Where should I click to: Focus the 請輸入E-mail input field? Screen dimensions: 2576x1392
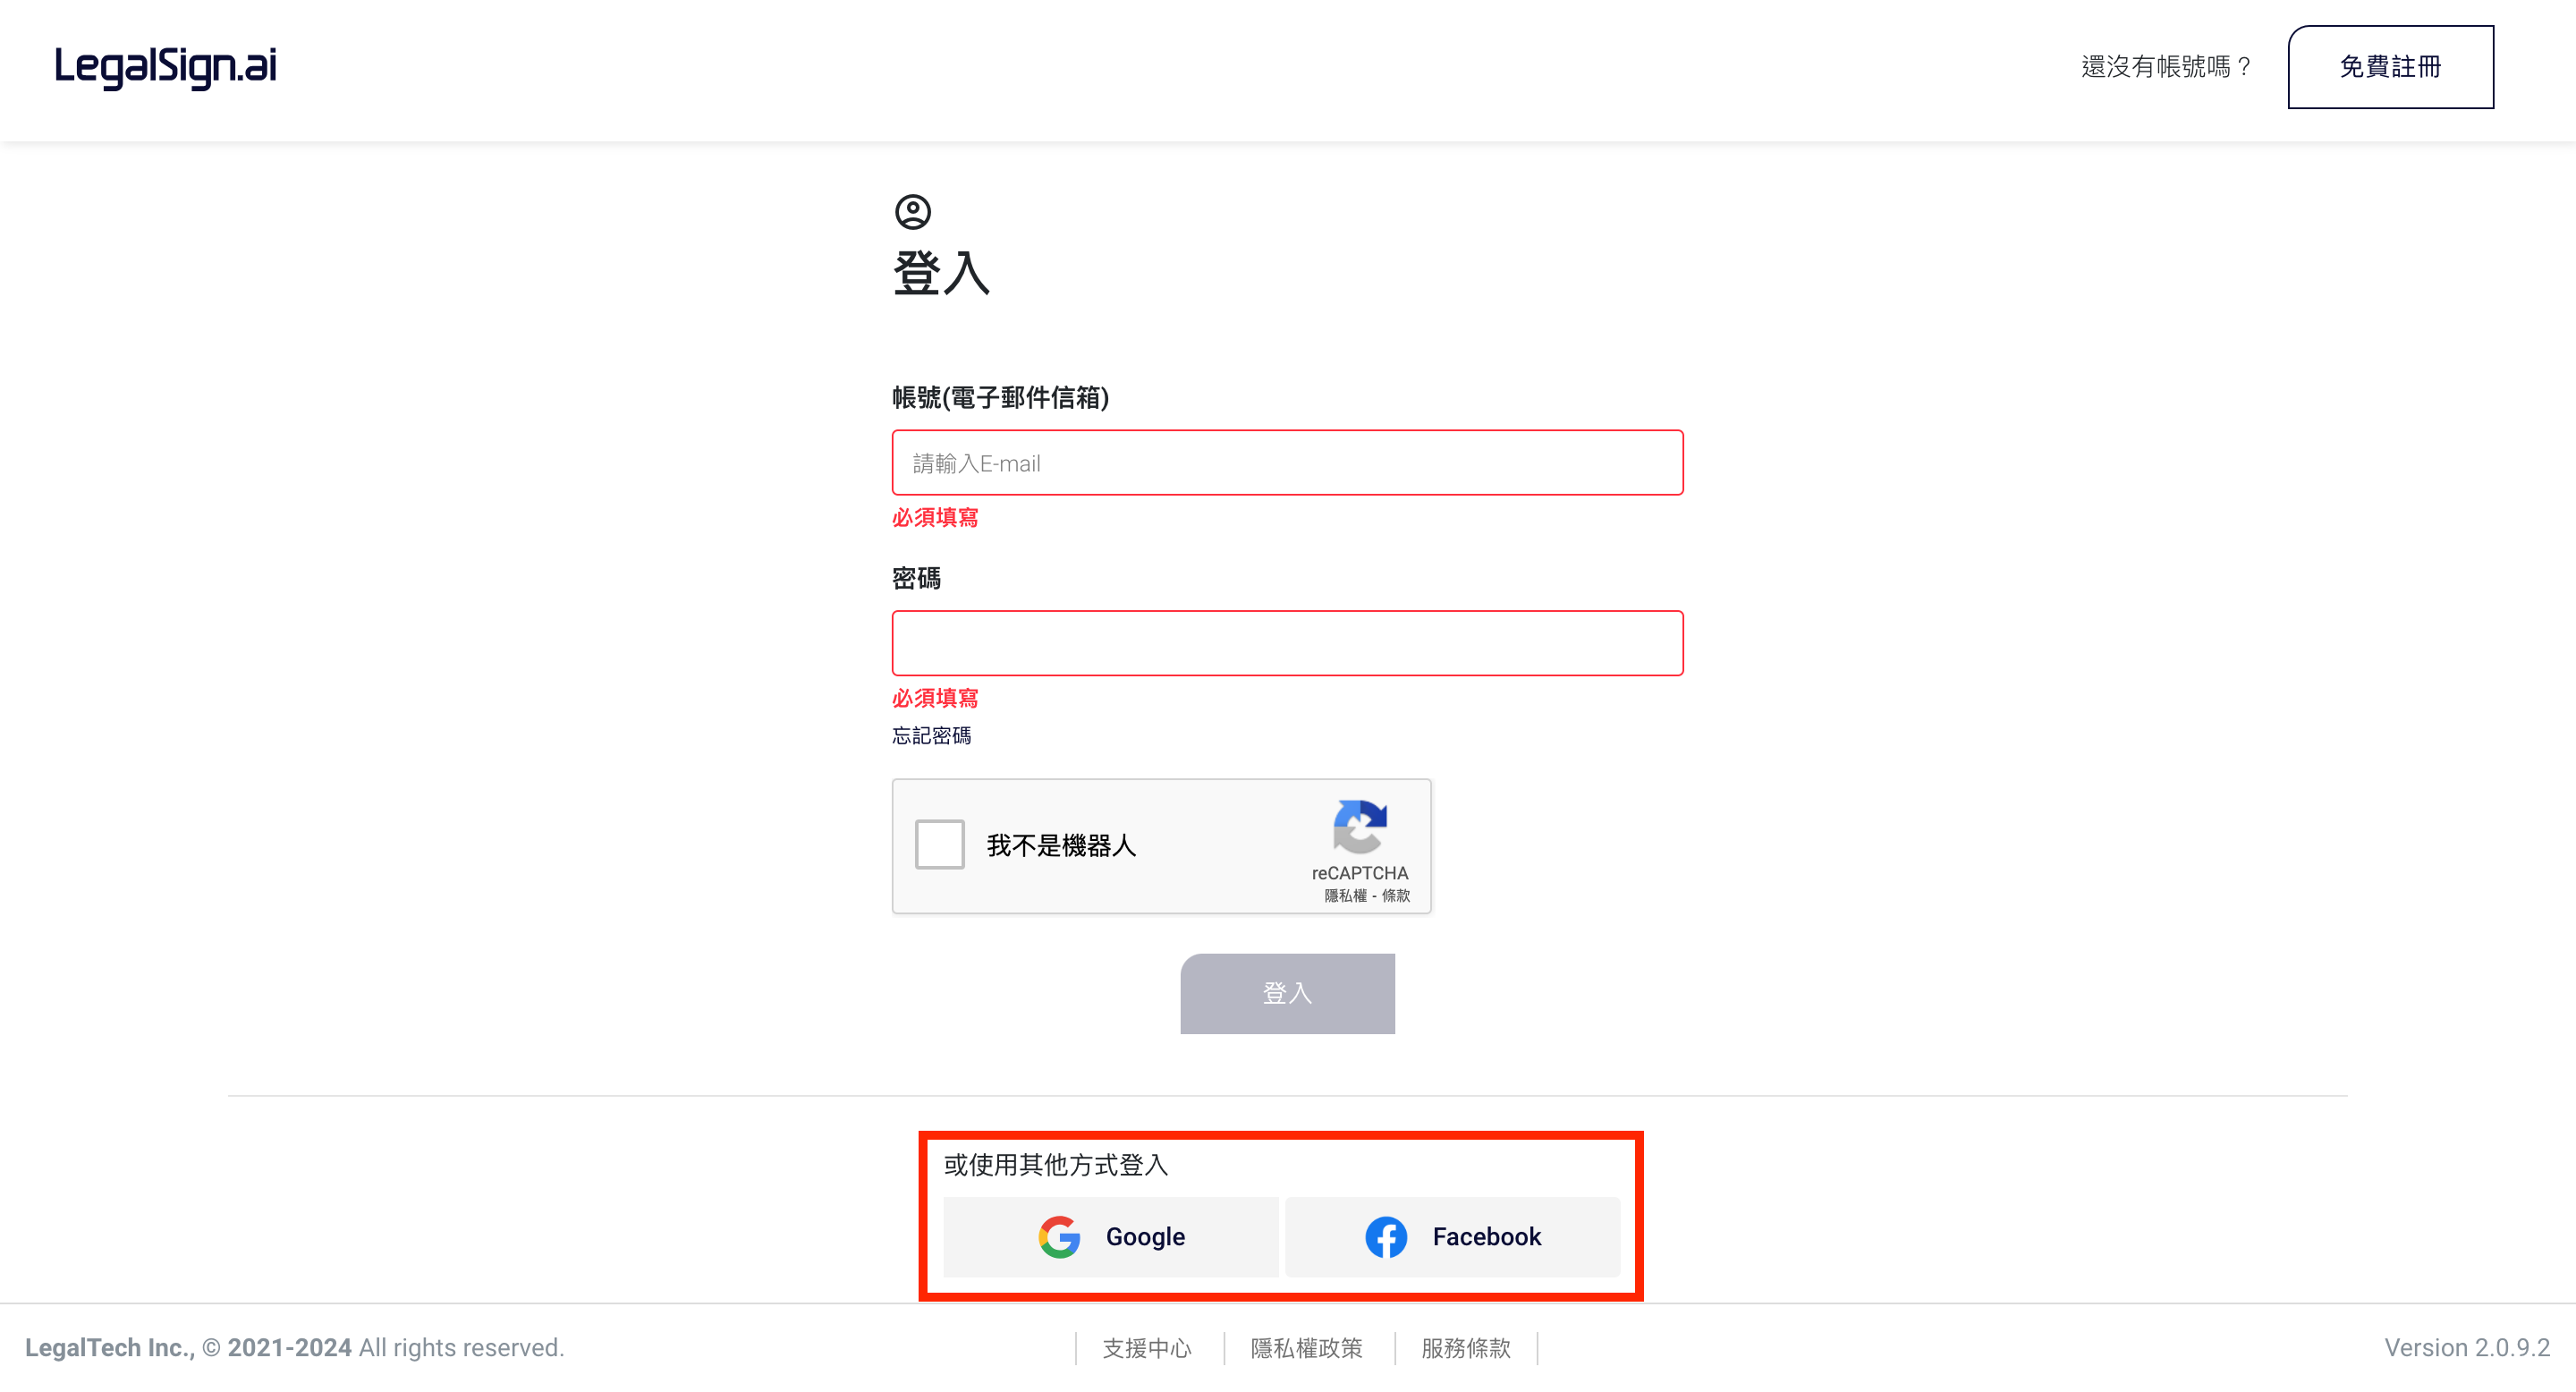[1287, 463]
